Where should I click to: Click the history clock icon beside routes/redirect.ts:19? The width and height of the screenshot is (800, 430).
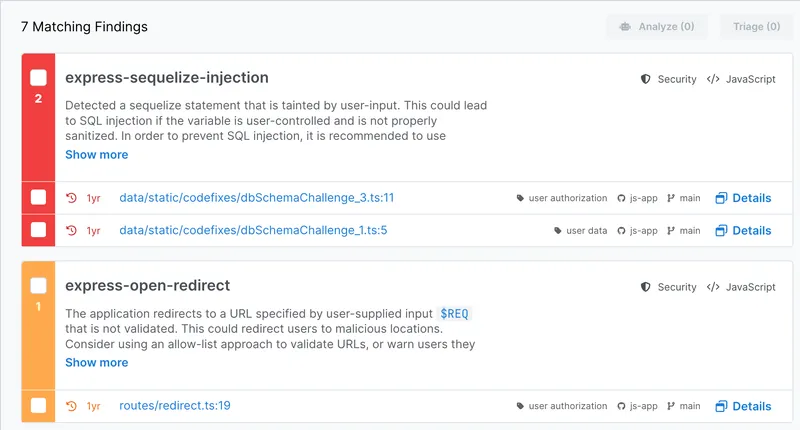coord(71,406)
